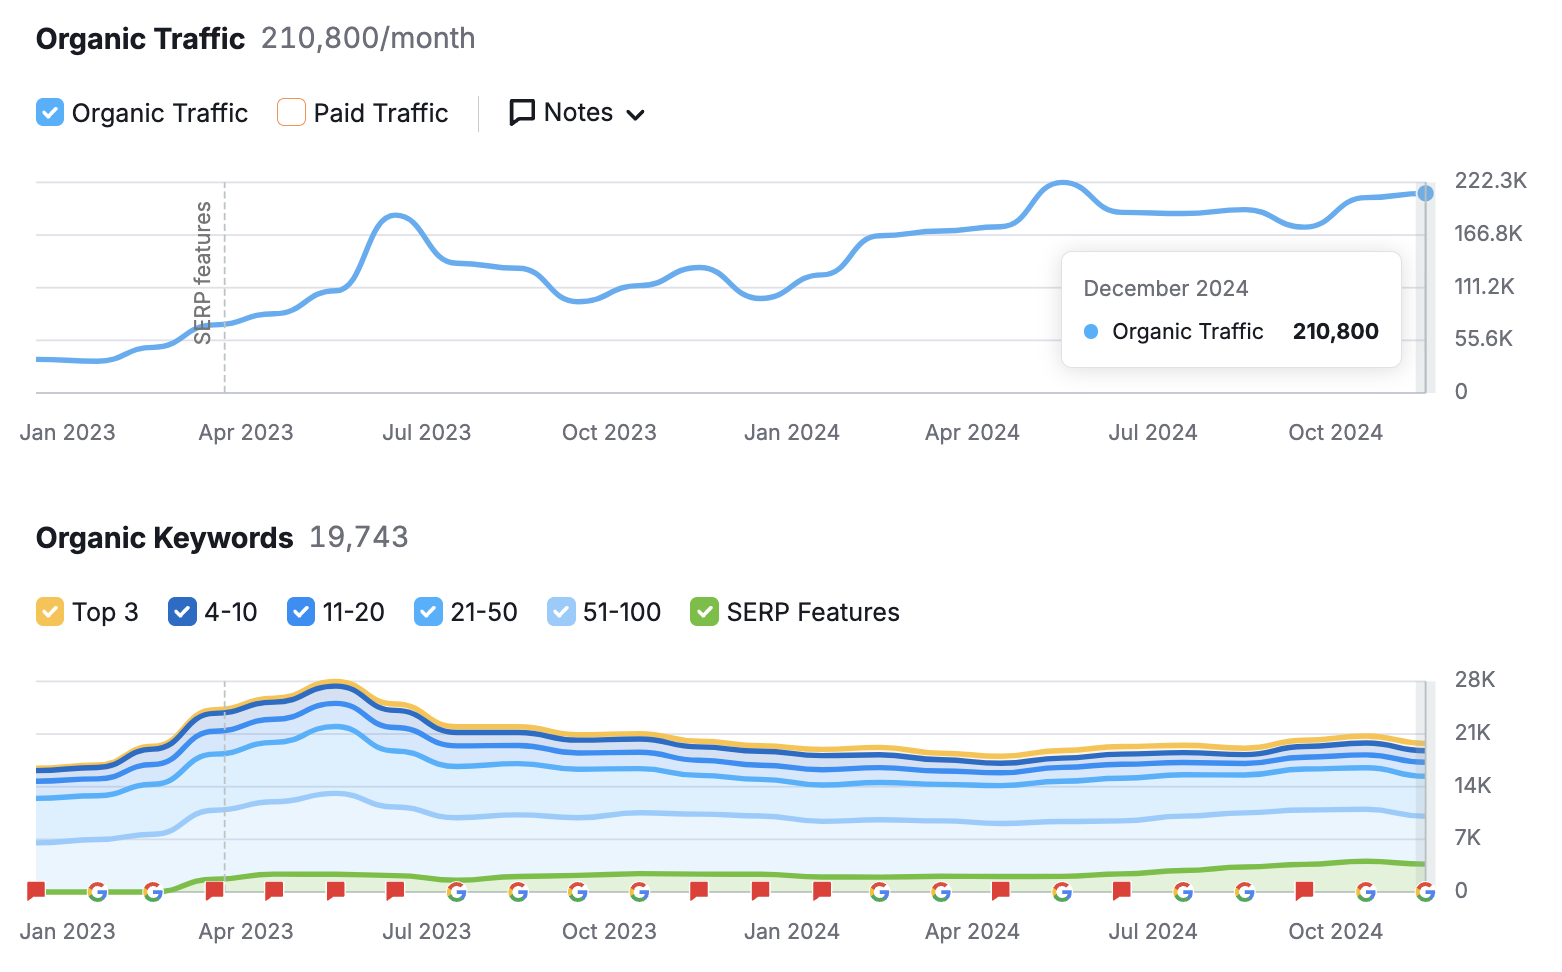Disable the Organic Traffic checkbox
Screen dimensions: 1562x972
coord(49,112)
